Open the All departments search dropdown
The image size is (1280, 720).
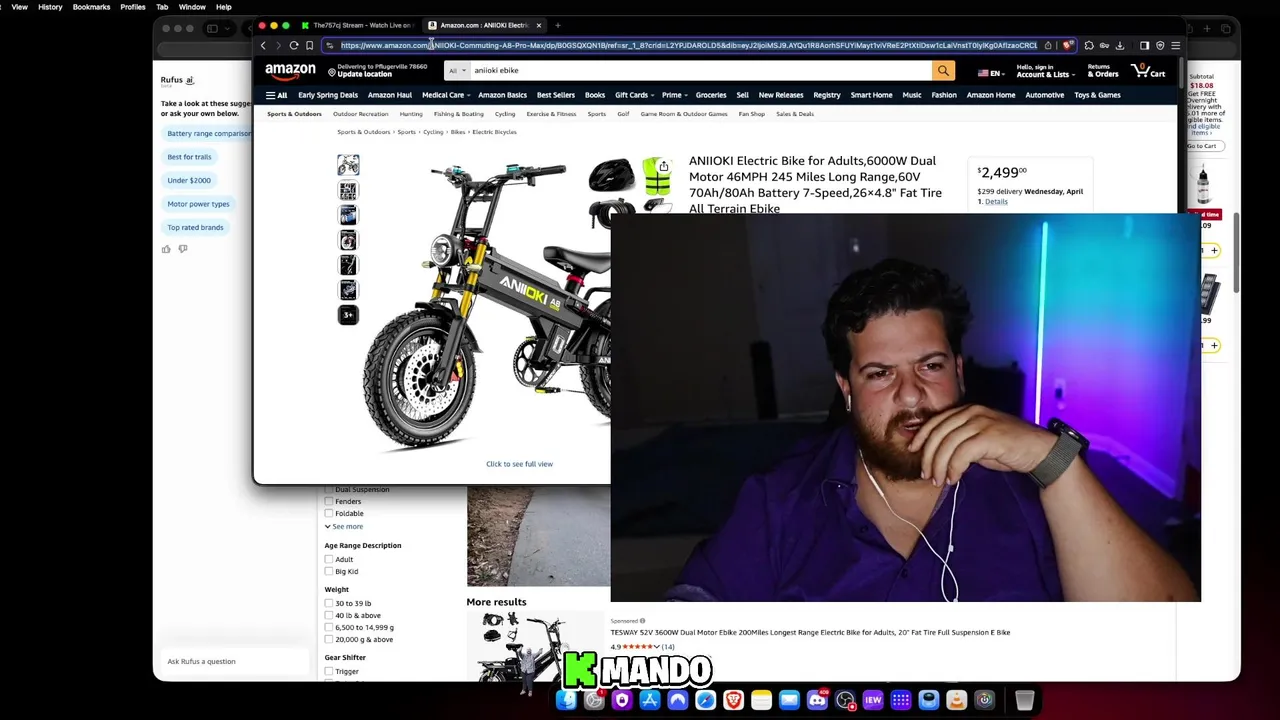tap(455, 70)
